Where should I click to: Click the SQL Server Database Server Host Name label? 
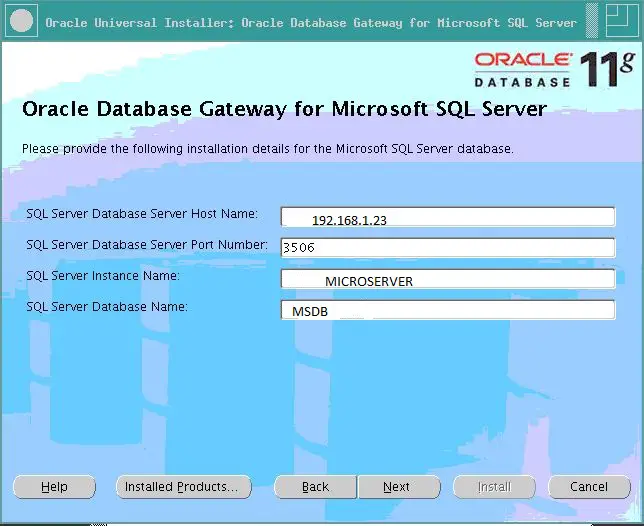pyautogui.click(x=142, y=214)
